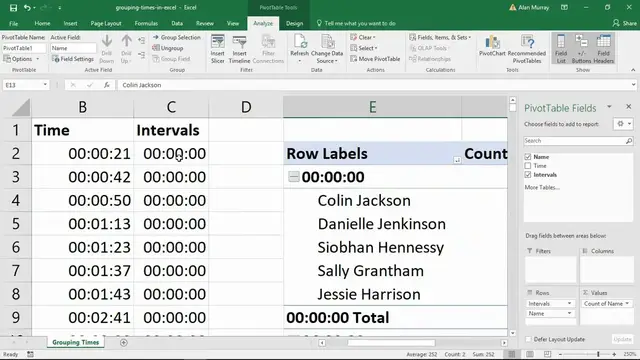Click the Drill Down arrow icon
This screenshot has width=640, height=360.
(107, 41)
